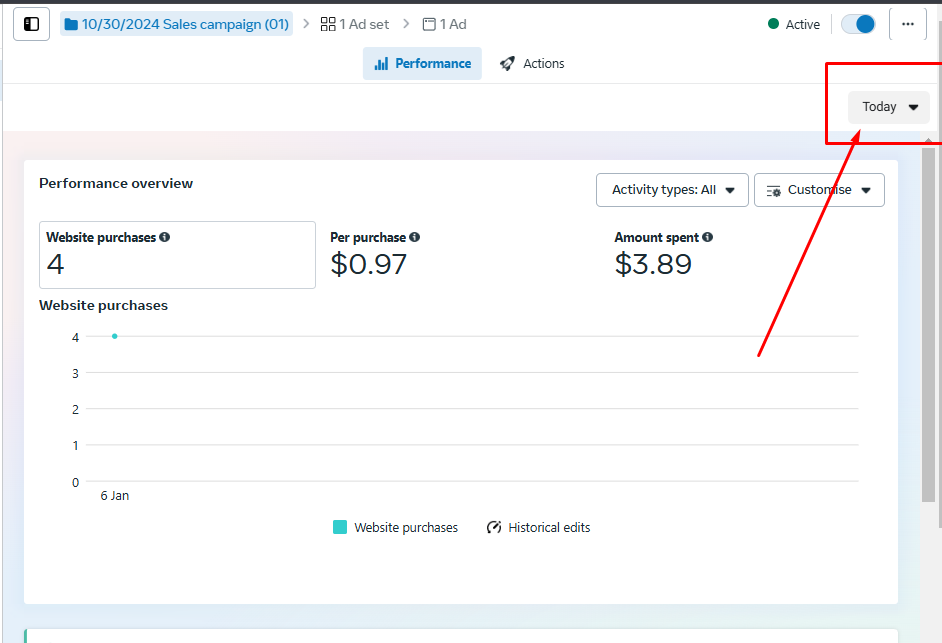This screenshot has width=942, height=643.
Task: Turn off the Active campaign toggle
Action: [858, 24]
